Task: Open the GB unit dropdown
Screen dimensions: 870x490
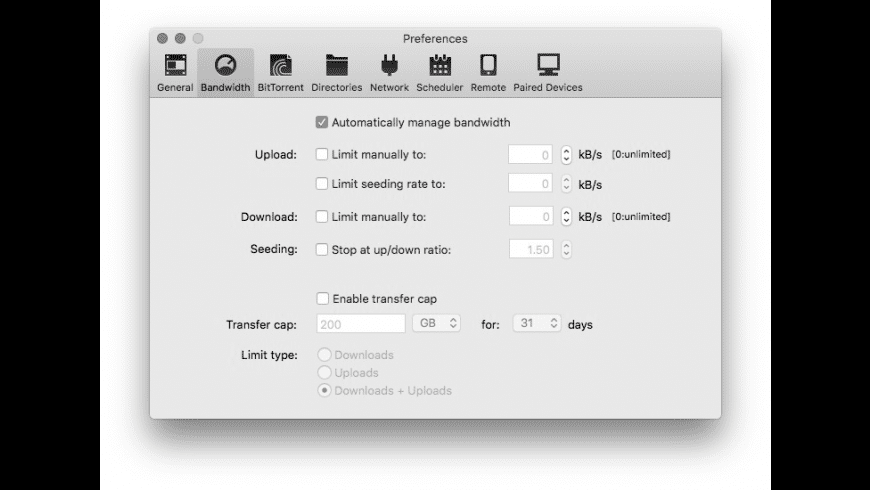Action: coord(437,323)
